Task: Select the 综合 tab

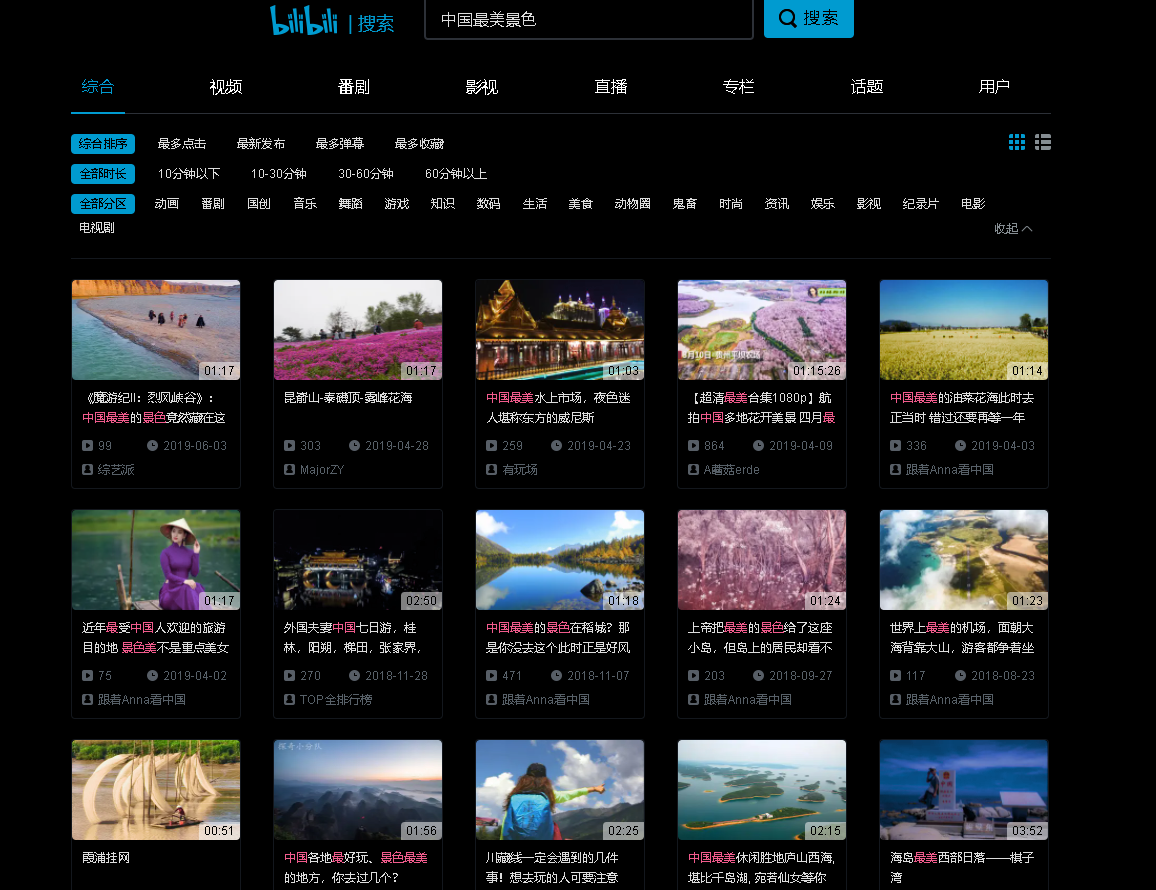Action: 97,87
